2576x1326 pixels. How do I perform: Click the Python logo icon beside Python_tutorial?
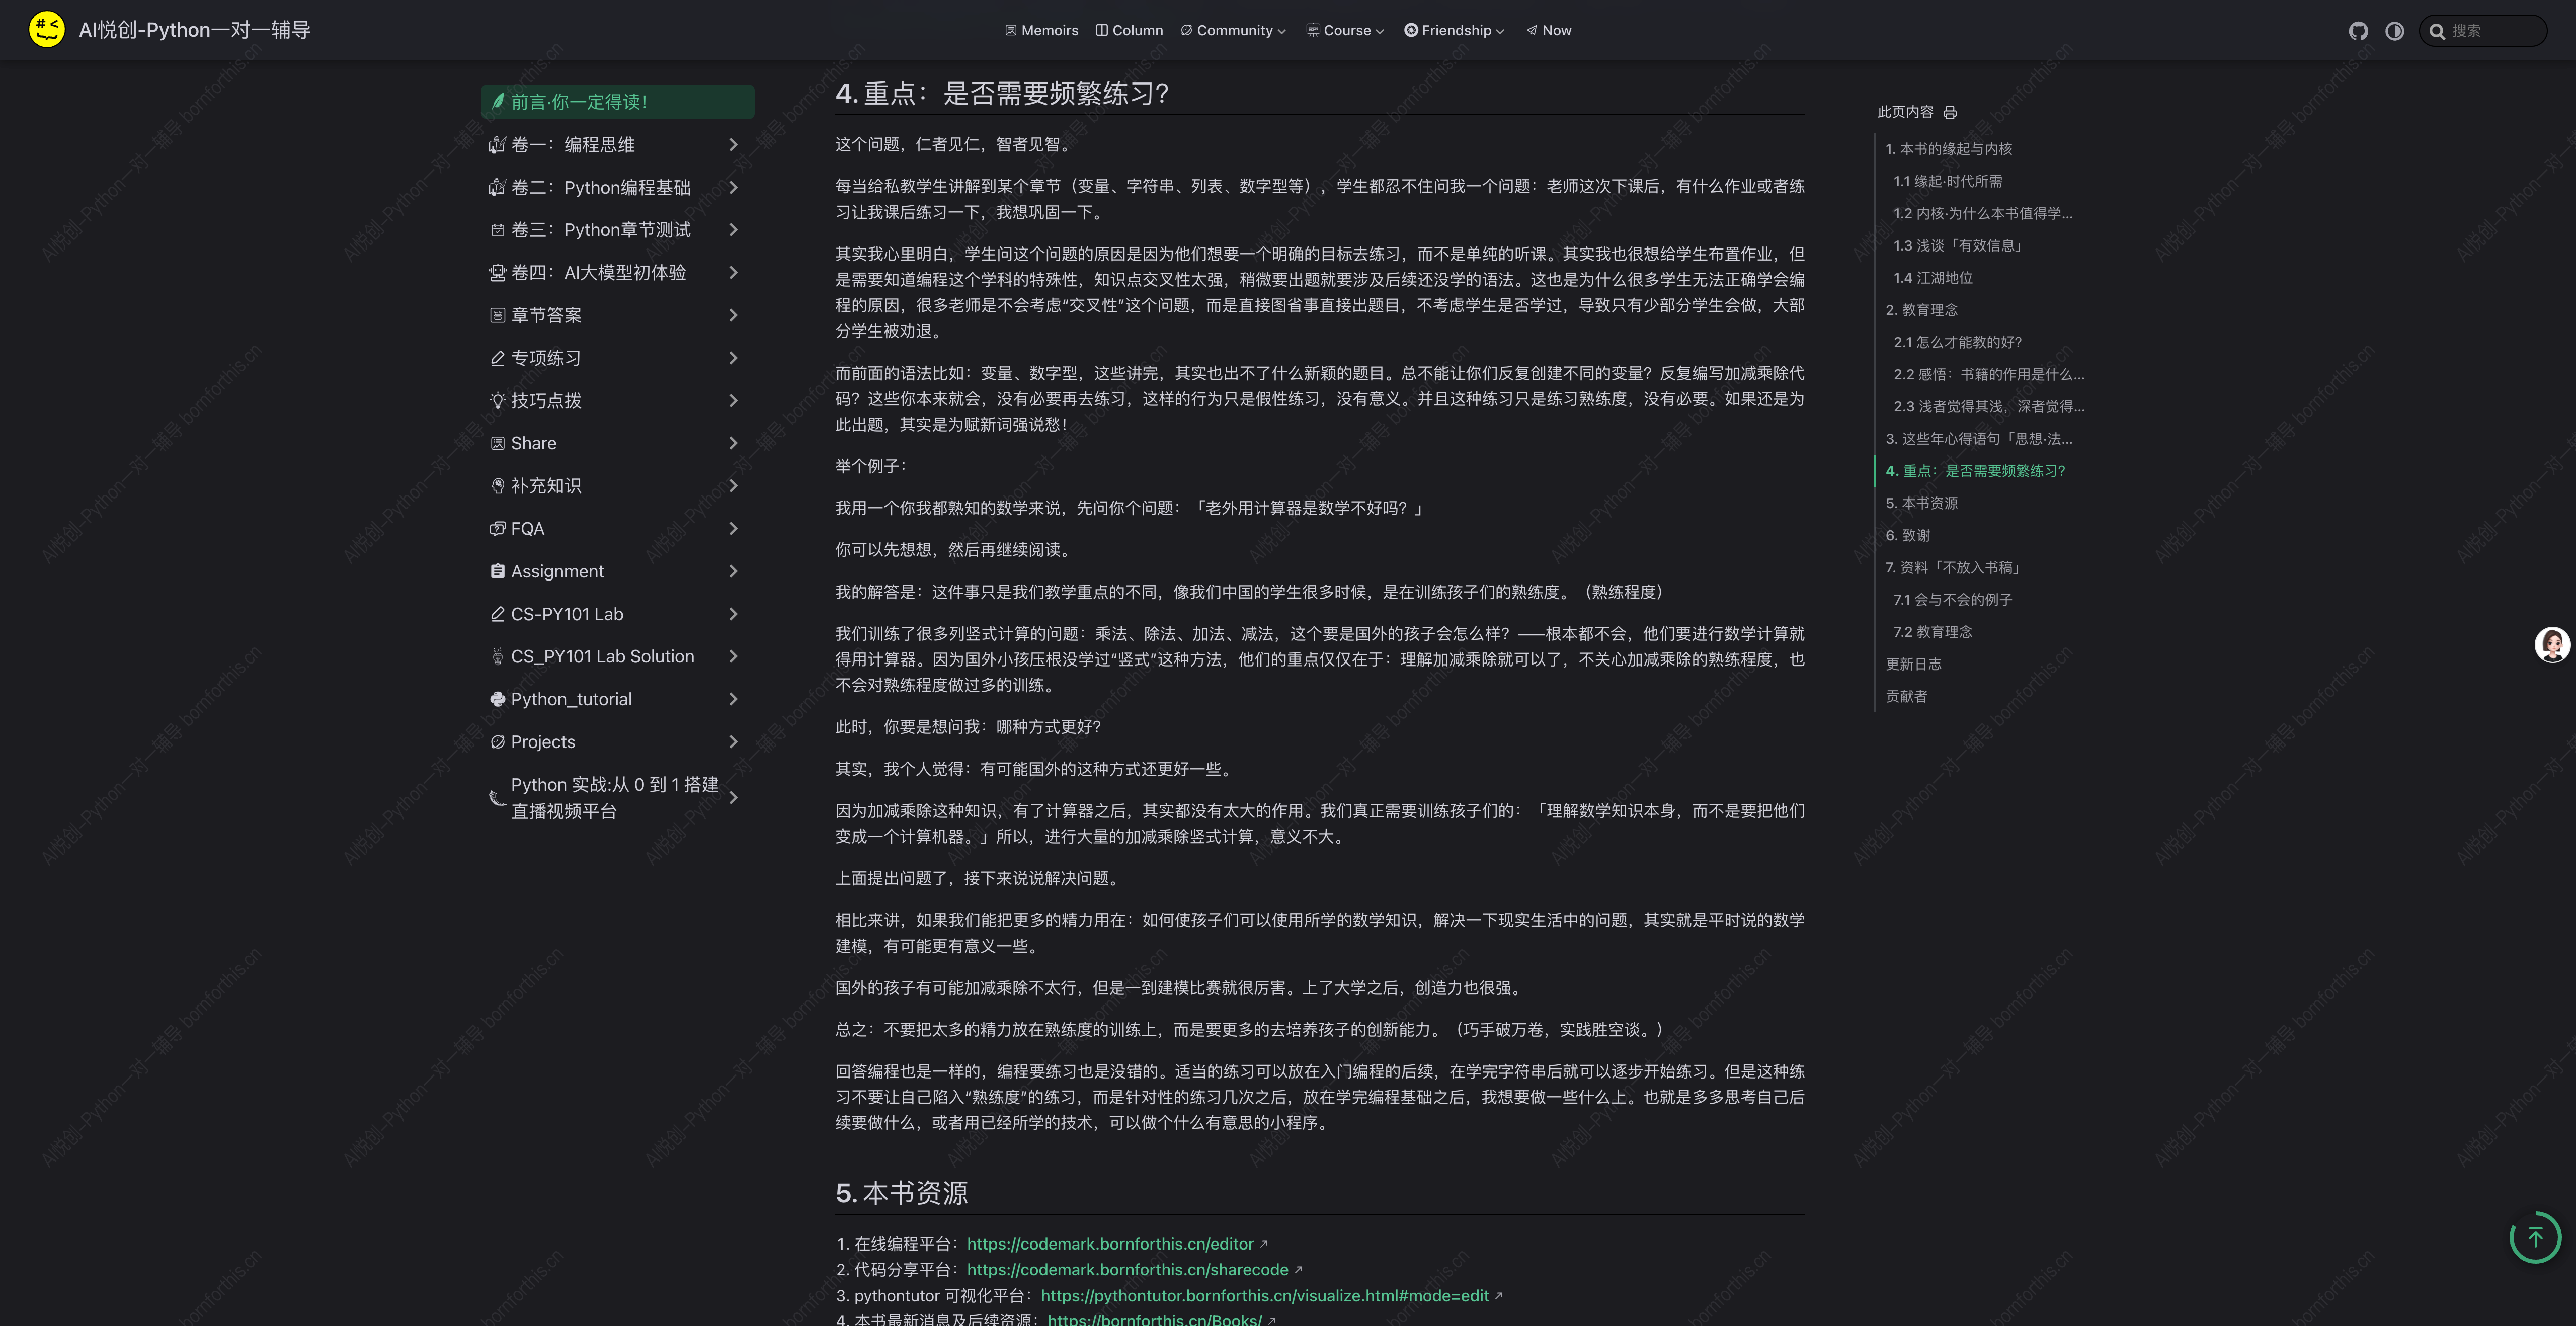pyautogui.click(x=497, y=699)
